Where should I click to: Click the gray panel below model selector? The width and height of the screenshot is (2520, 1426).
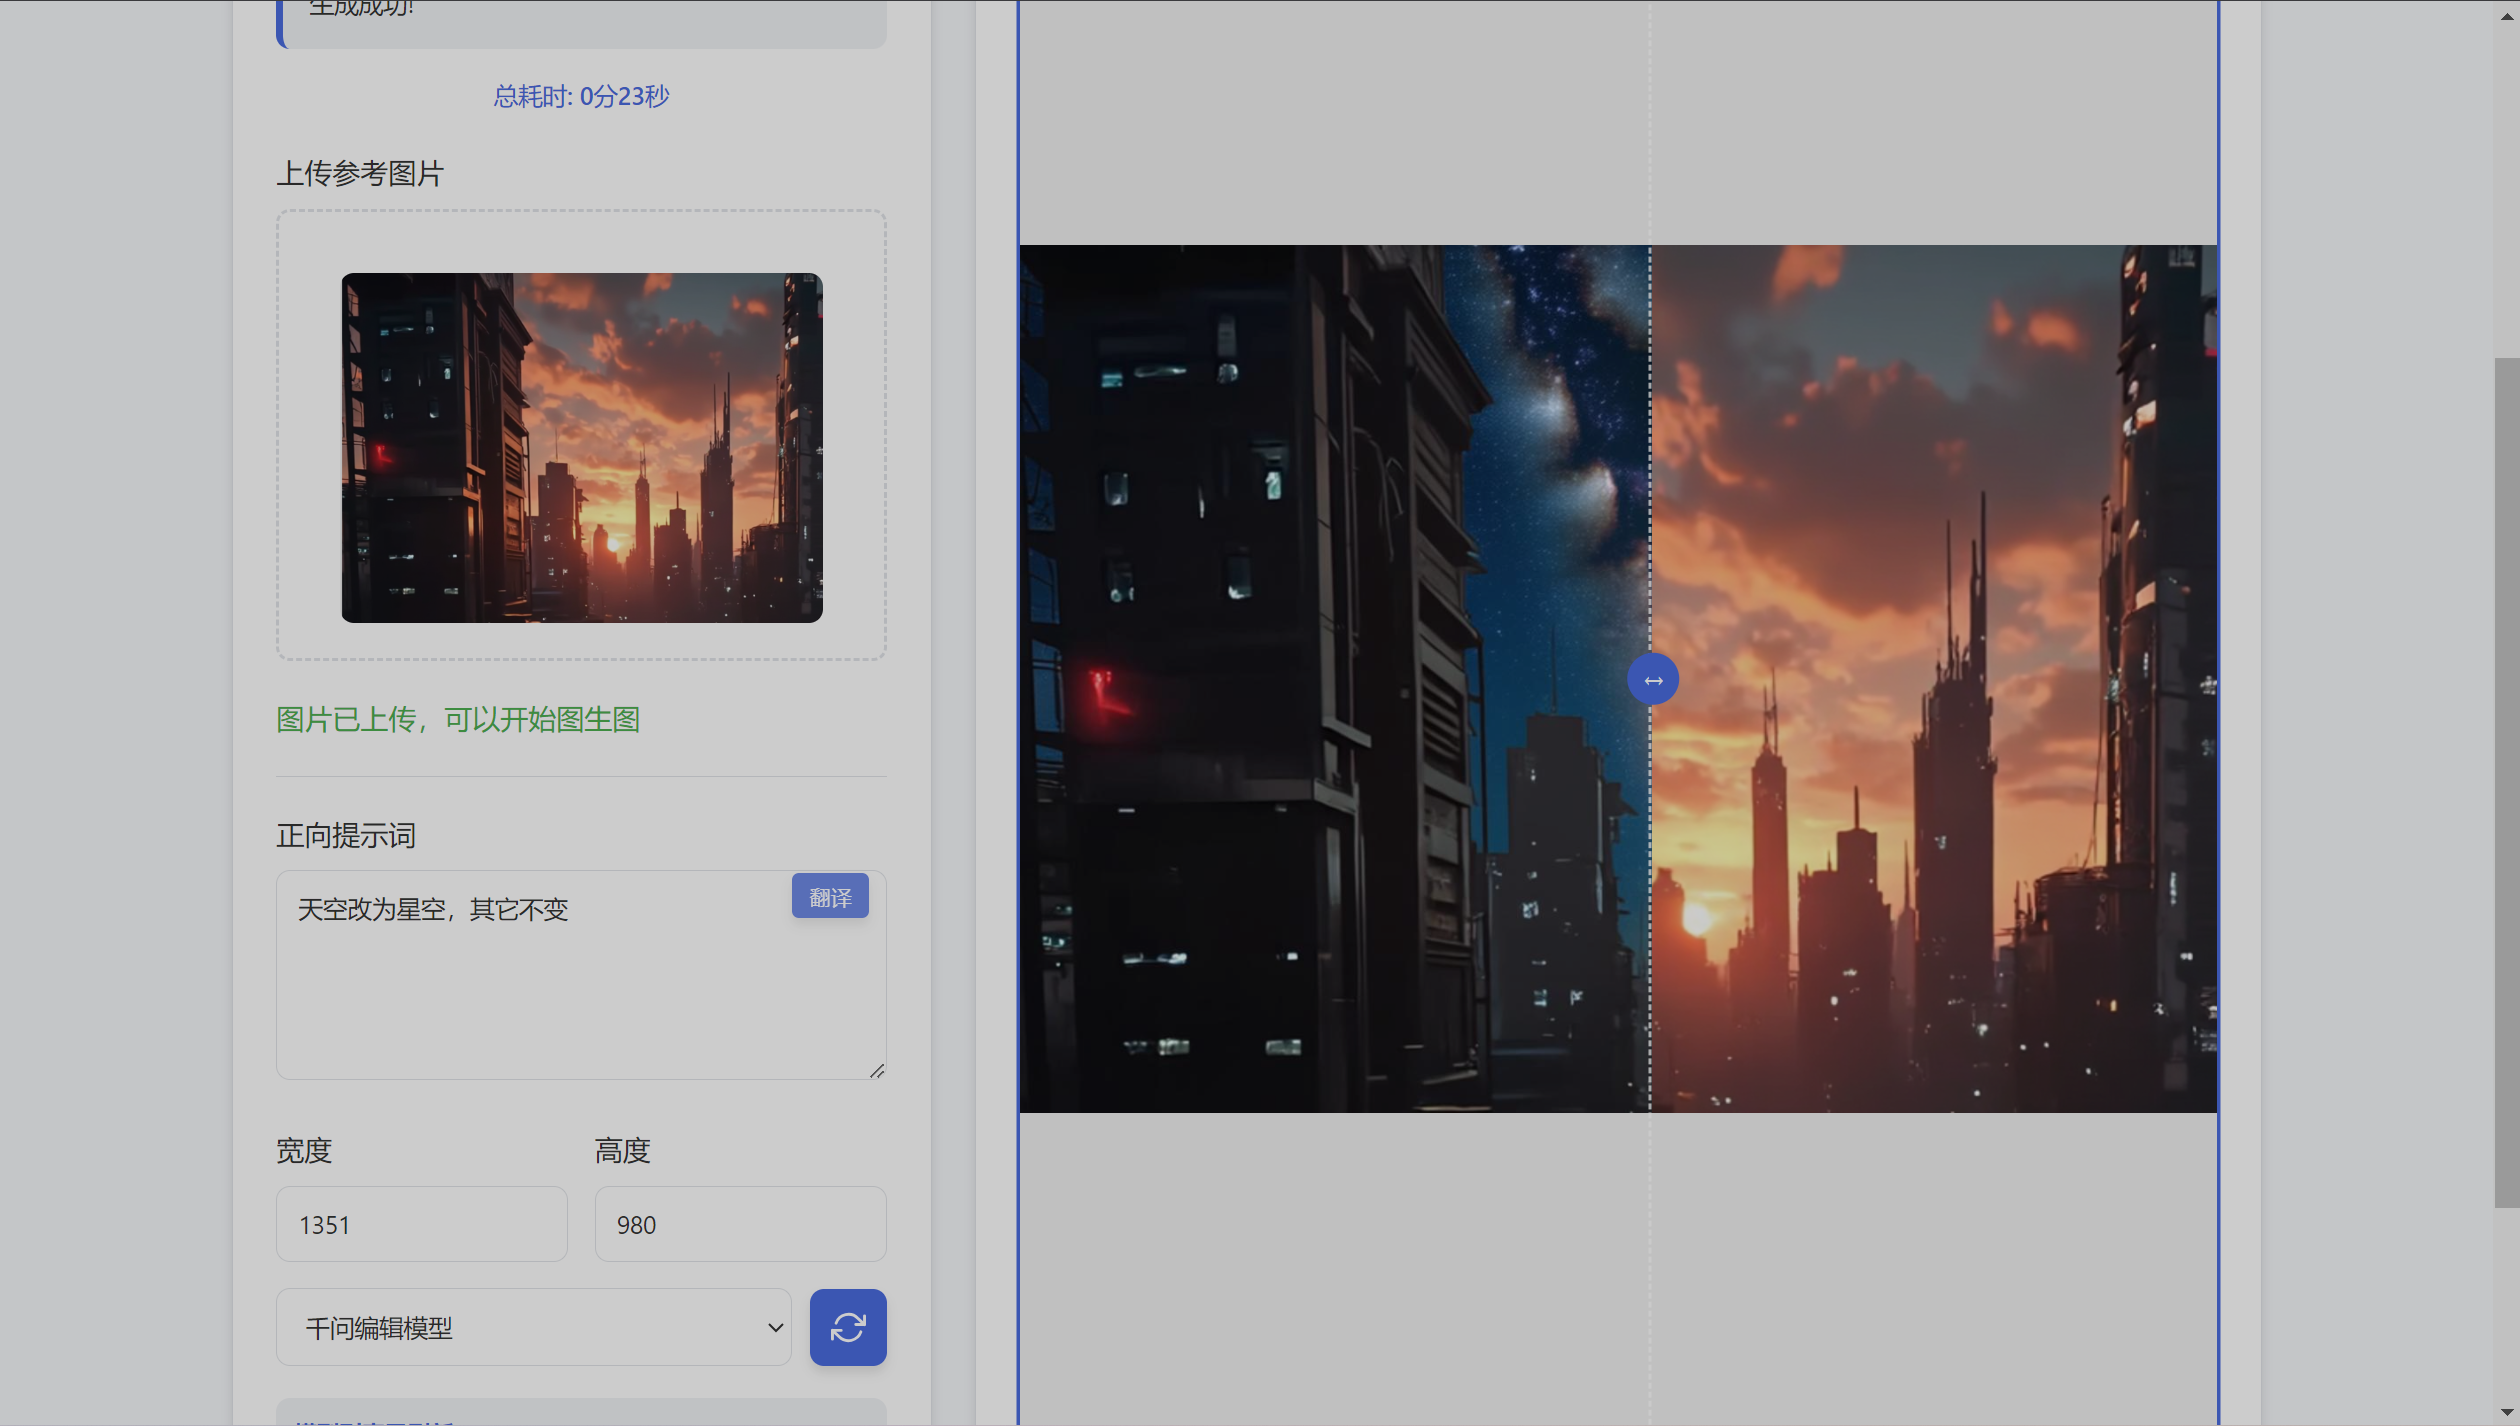pos(581,1412)
